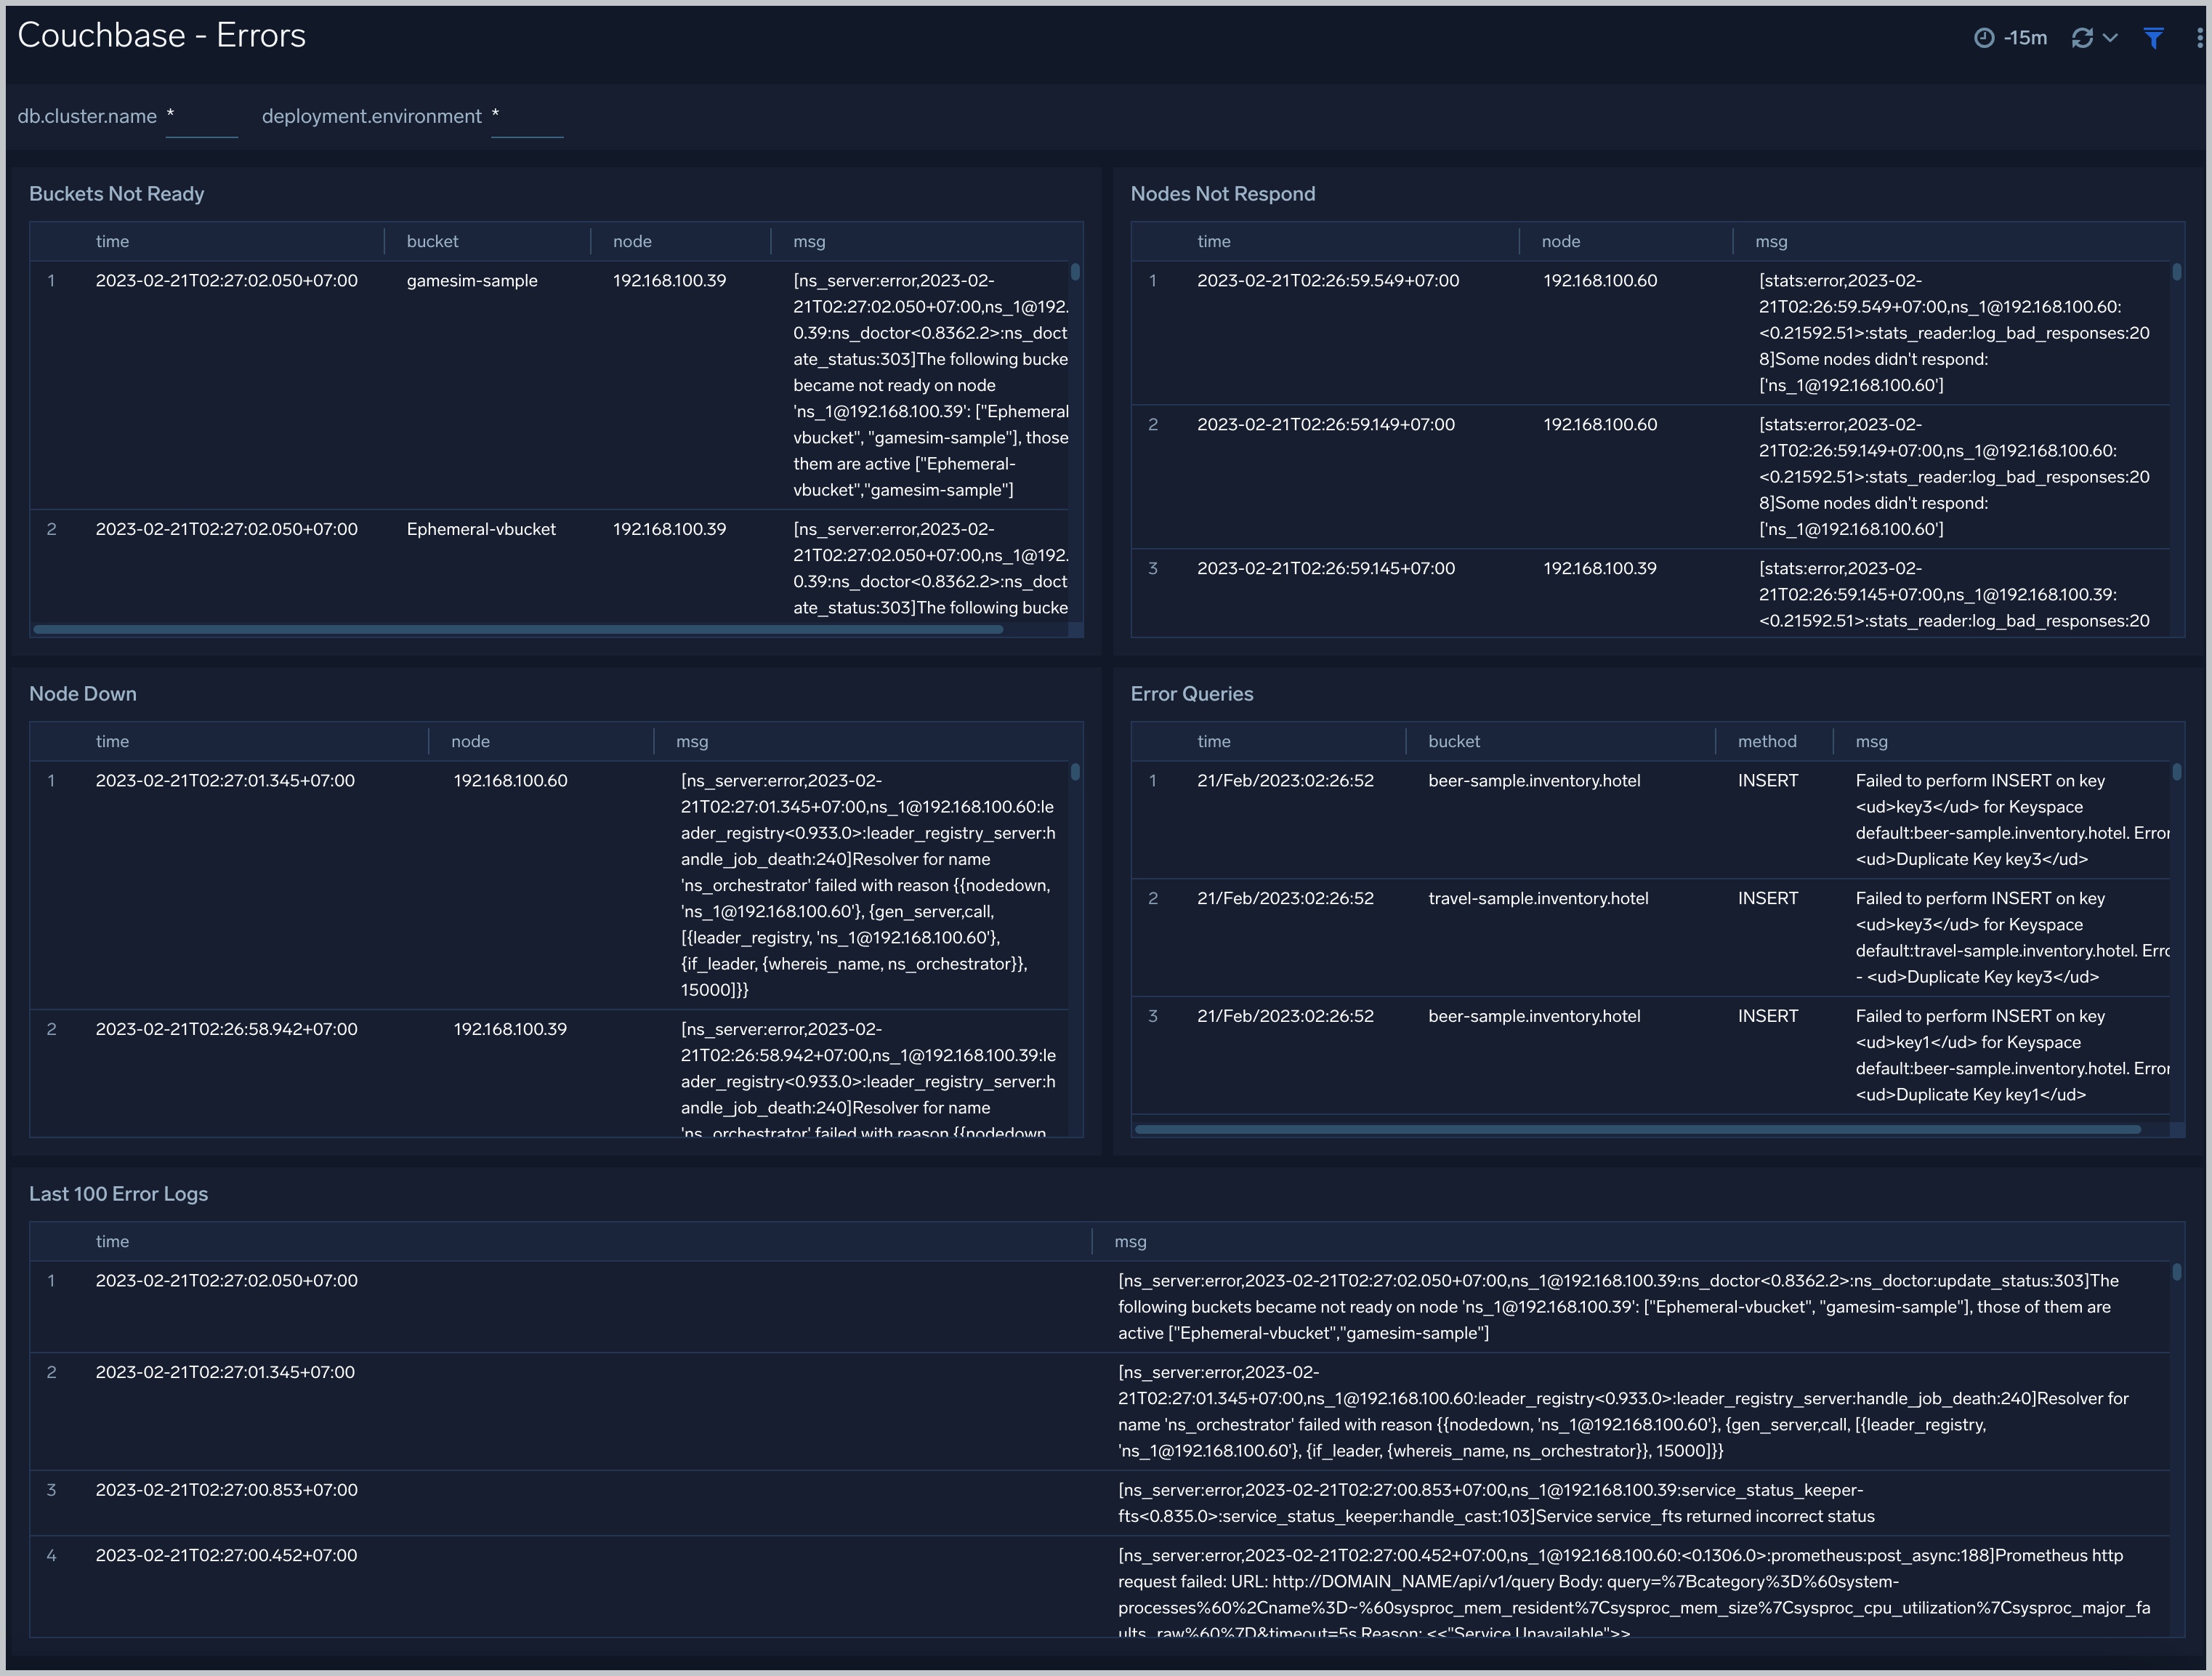The width and height of the screenshot is (2212, 1676).
Task: Sort Error Queries by time column
Action: (x=1214, y=741)
